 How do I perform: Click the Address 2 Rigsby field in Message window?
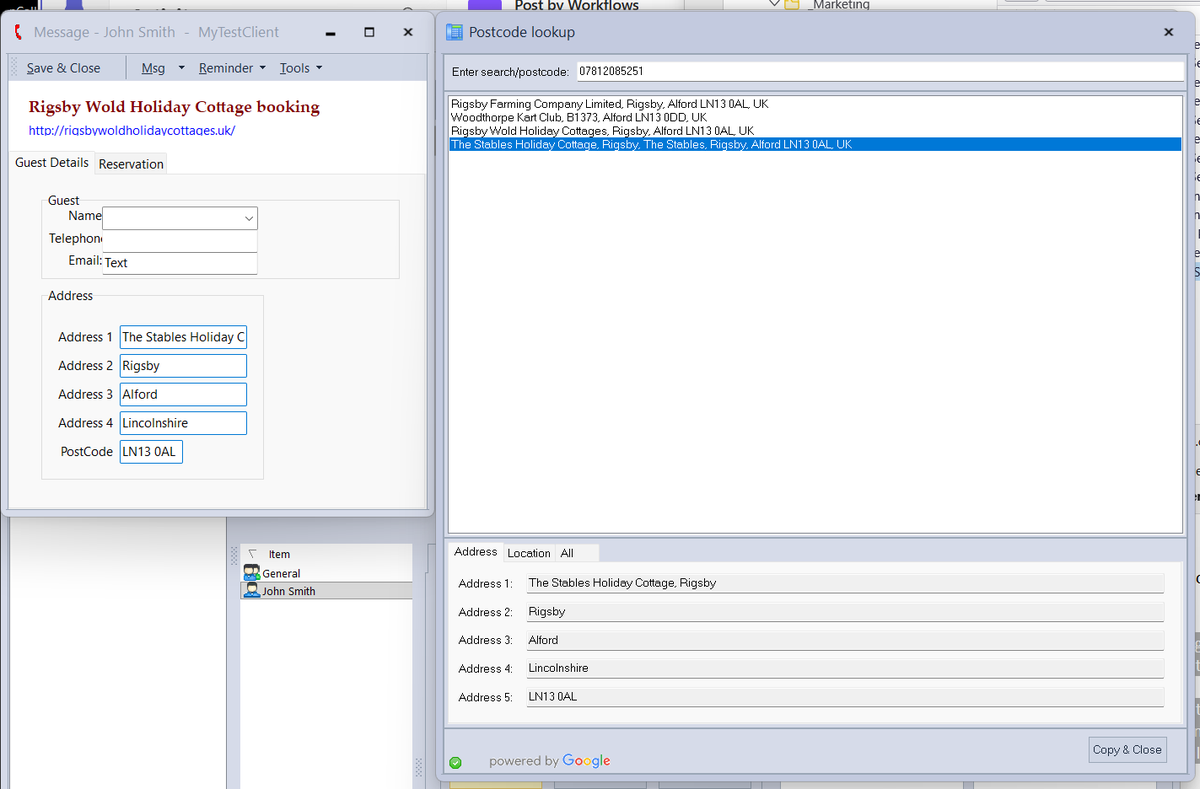pos(183,366)
